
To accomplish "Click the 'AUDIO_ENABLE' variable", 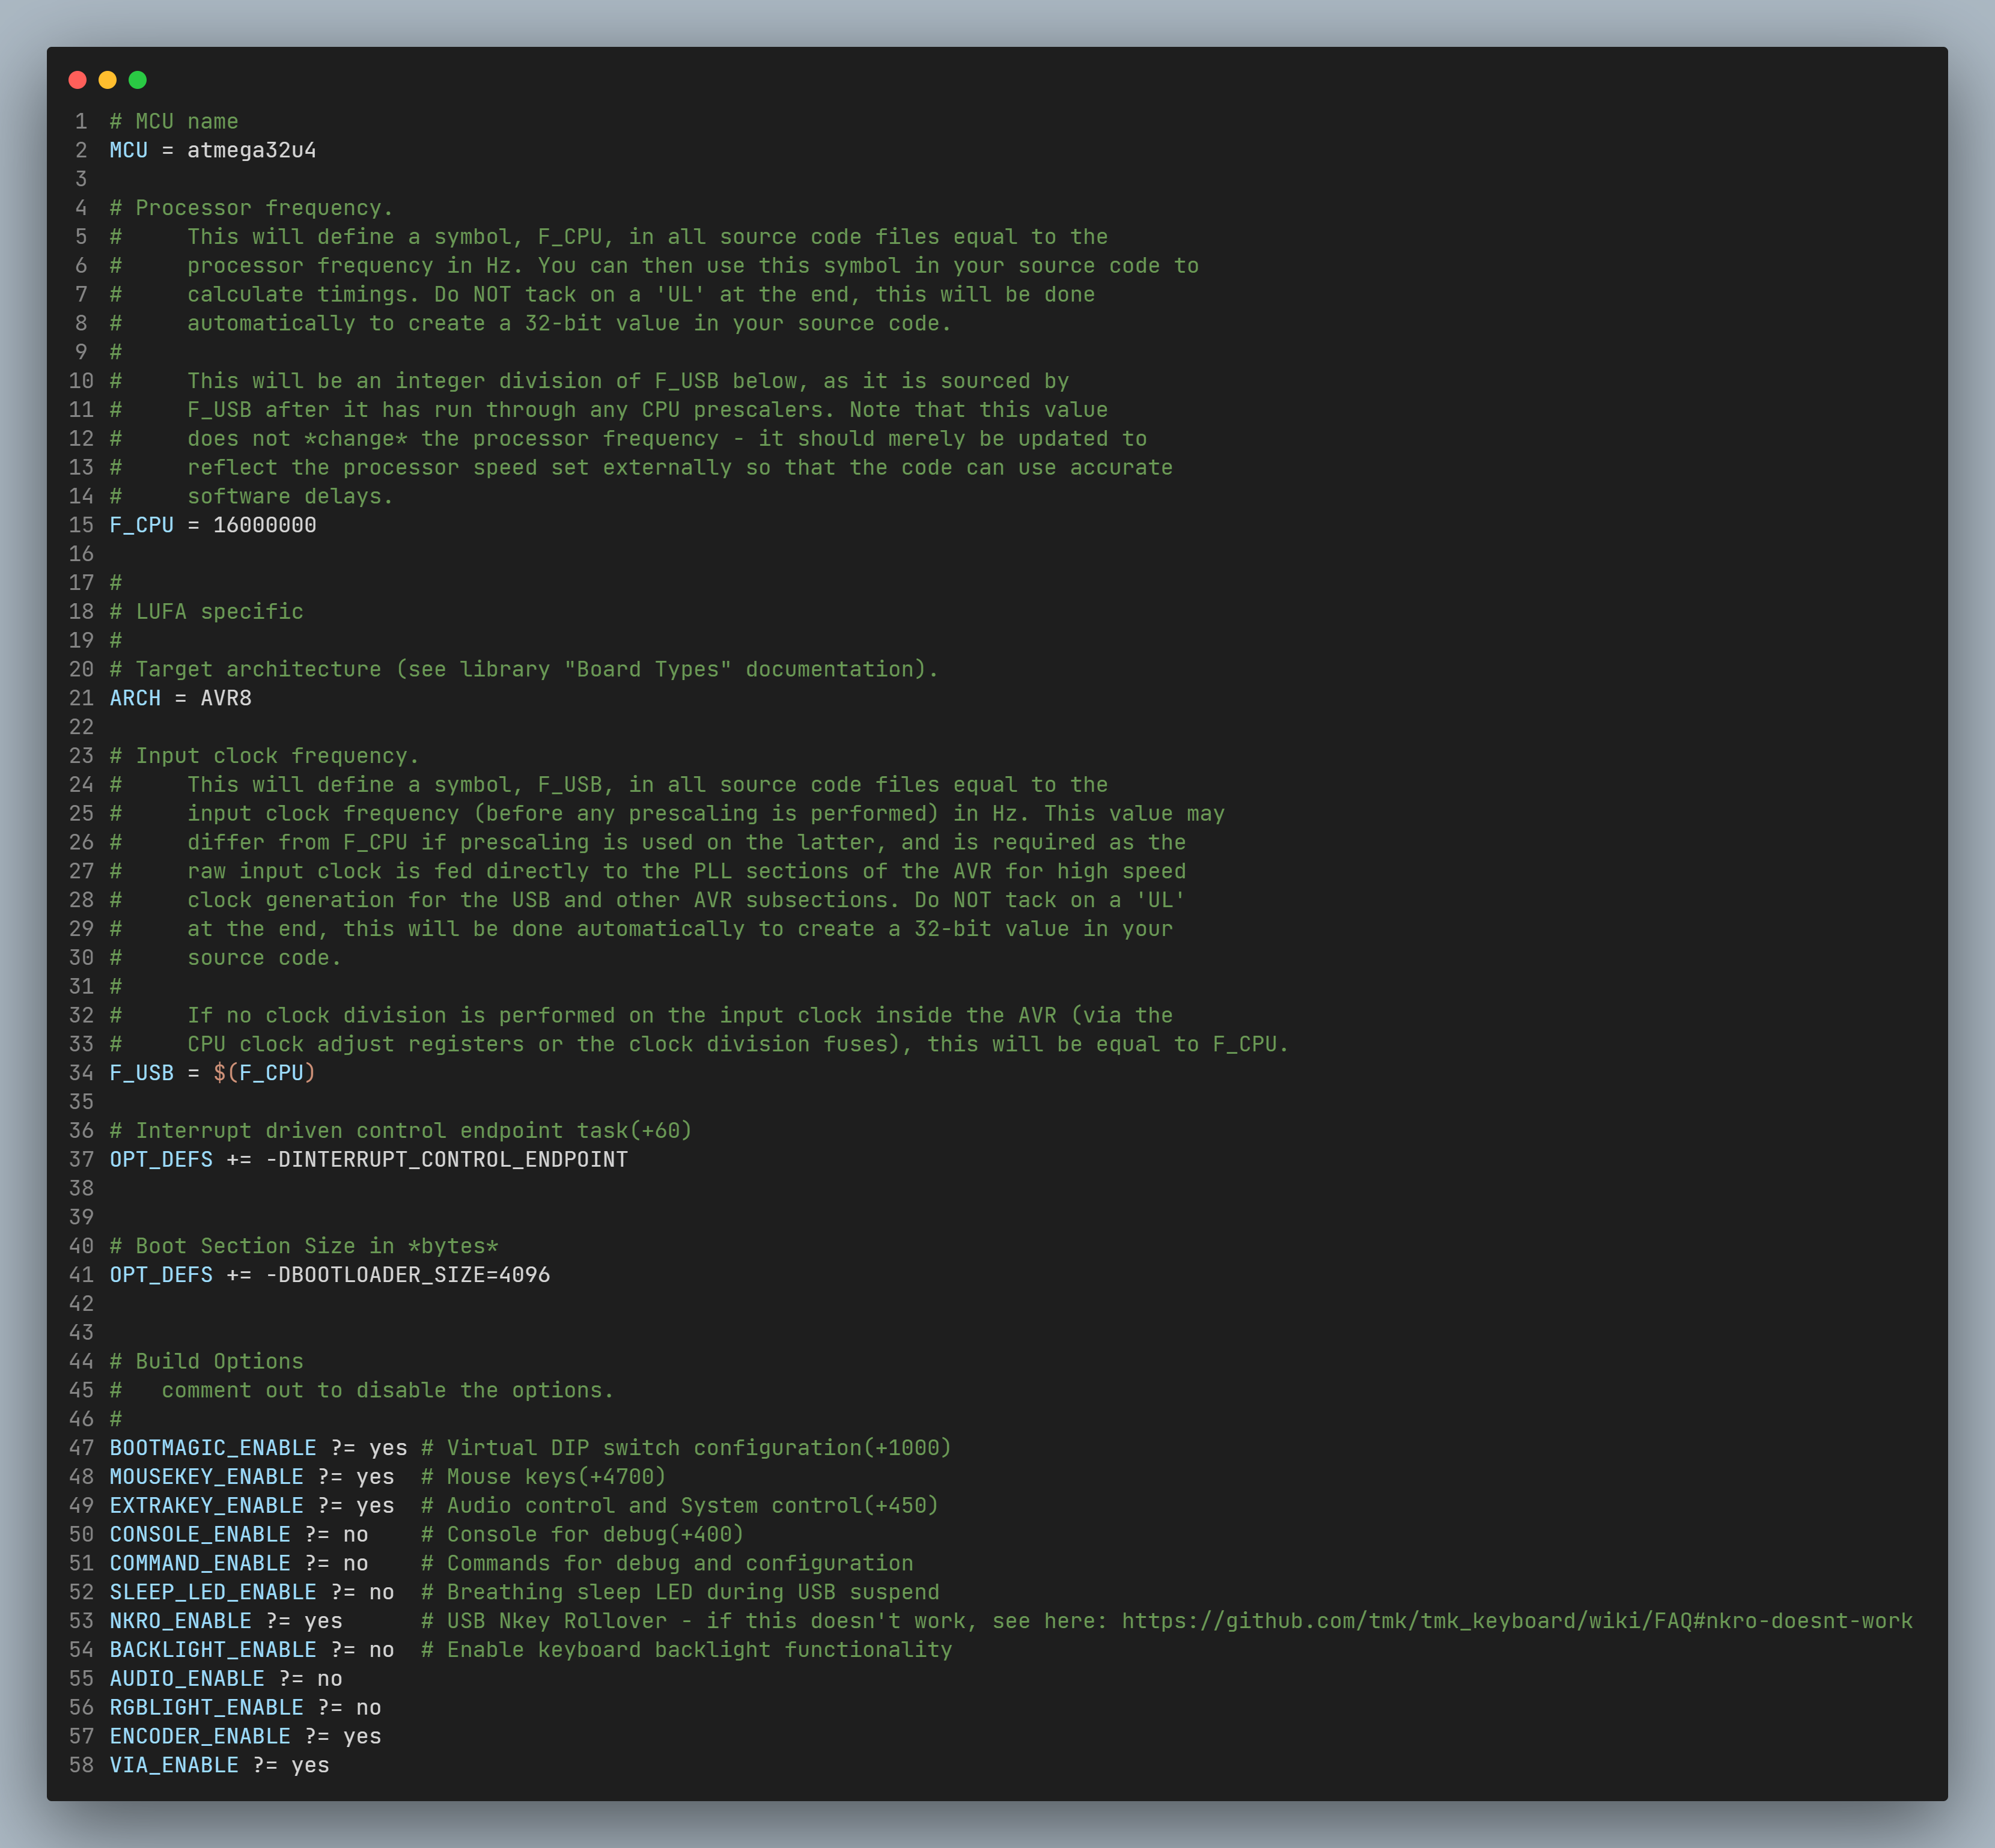I will pyautogui.click(x=187, y=1679).
